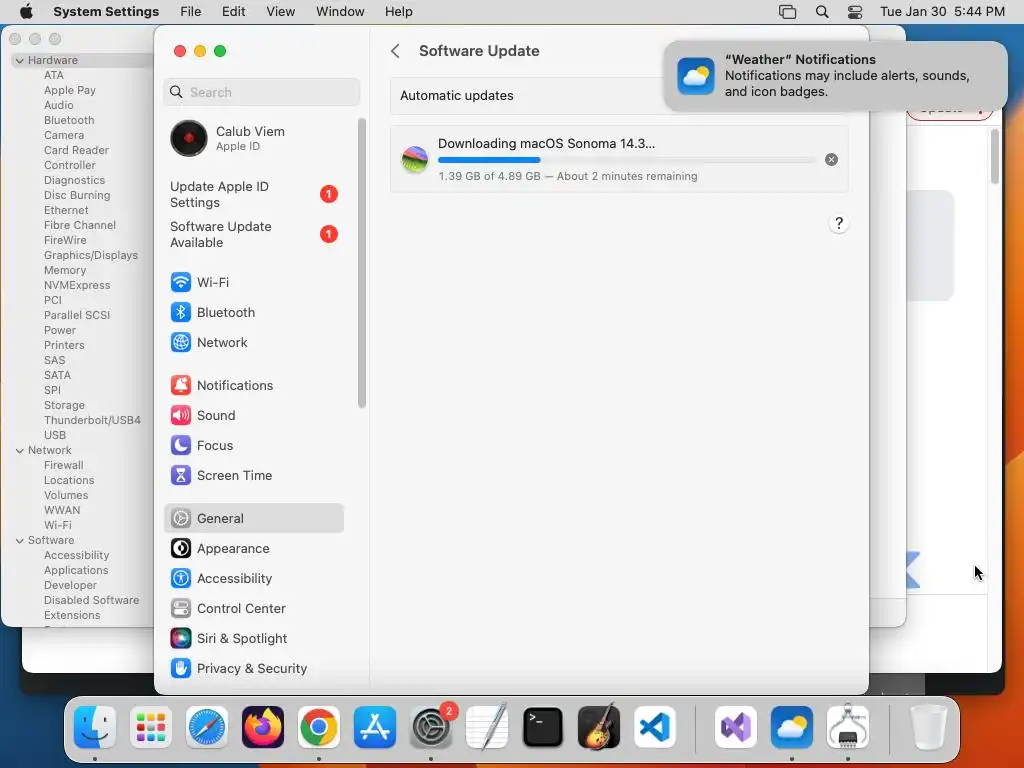Click the System Settings sidebar scrollbar
1024x768 pixels.
click(x=362, y=263)
